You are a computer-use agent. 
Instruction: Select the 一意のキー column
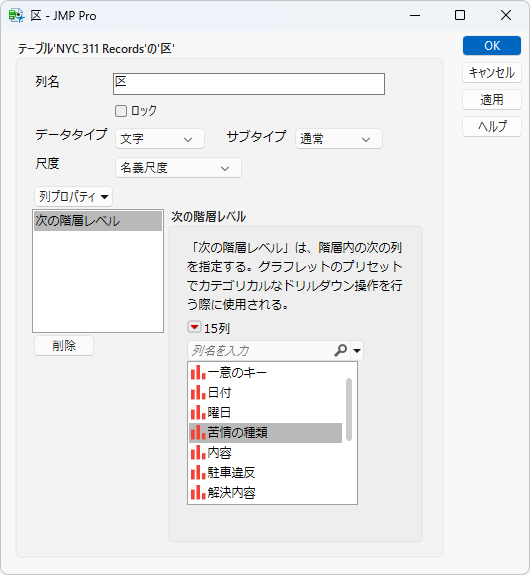coord(266,373)
